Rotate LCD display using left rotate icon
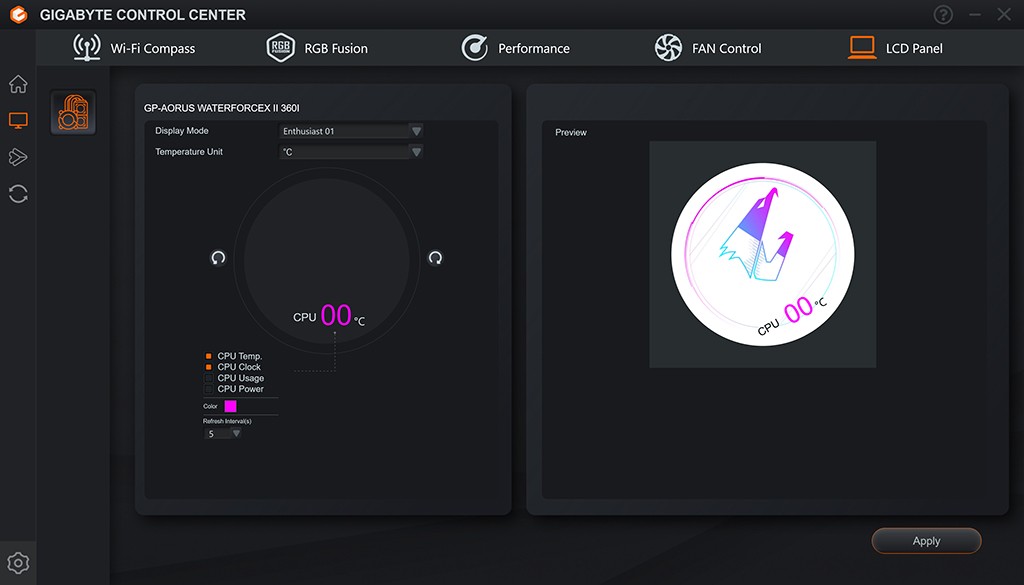1024x585 pixels. coord(218,257)
